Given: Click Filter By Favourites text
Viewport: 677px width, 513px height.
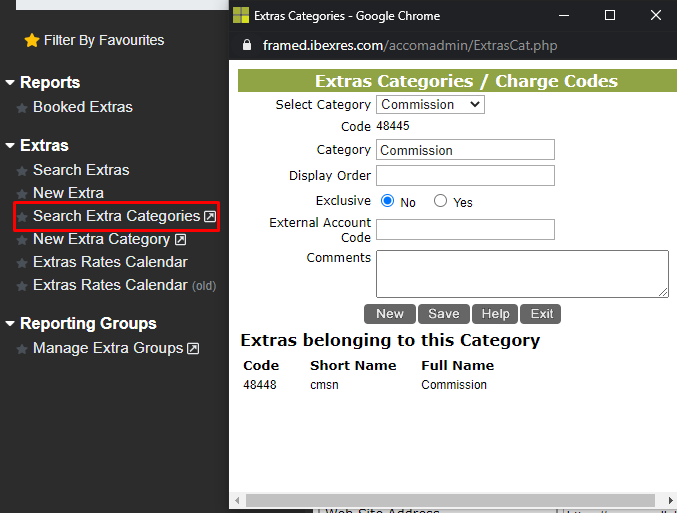Looking at the screenshot, I should (x=104, y=40).
